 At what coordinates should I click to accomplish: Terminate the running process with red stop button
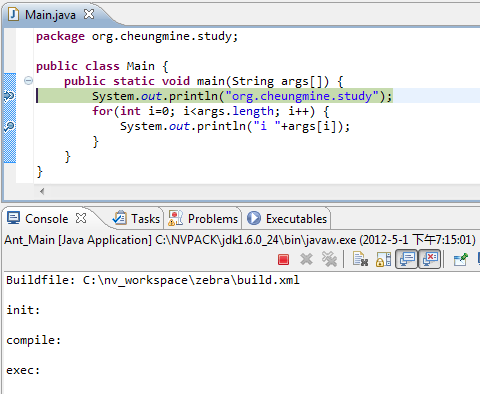pos(283,259)
